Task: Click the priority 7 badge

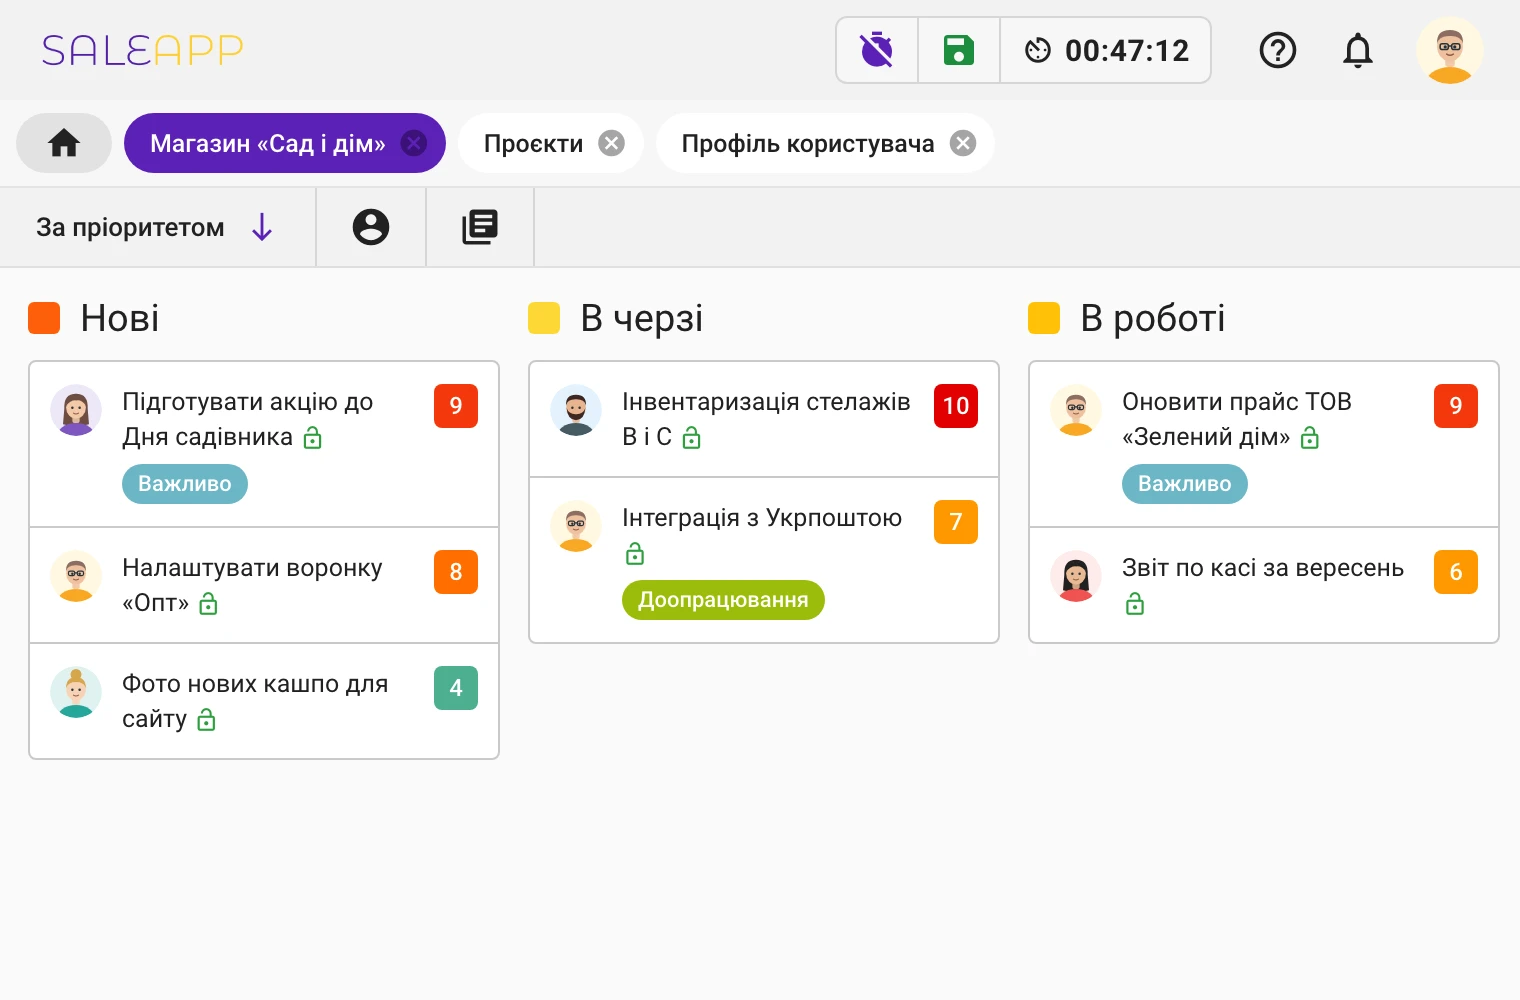Action: pos(956,522)
